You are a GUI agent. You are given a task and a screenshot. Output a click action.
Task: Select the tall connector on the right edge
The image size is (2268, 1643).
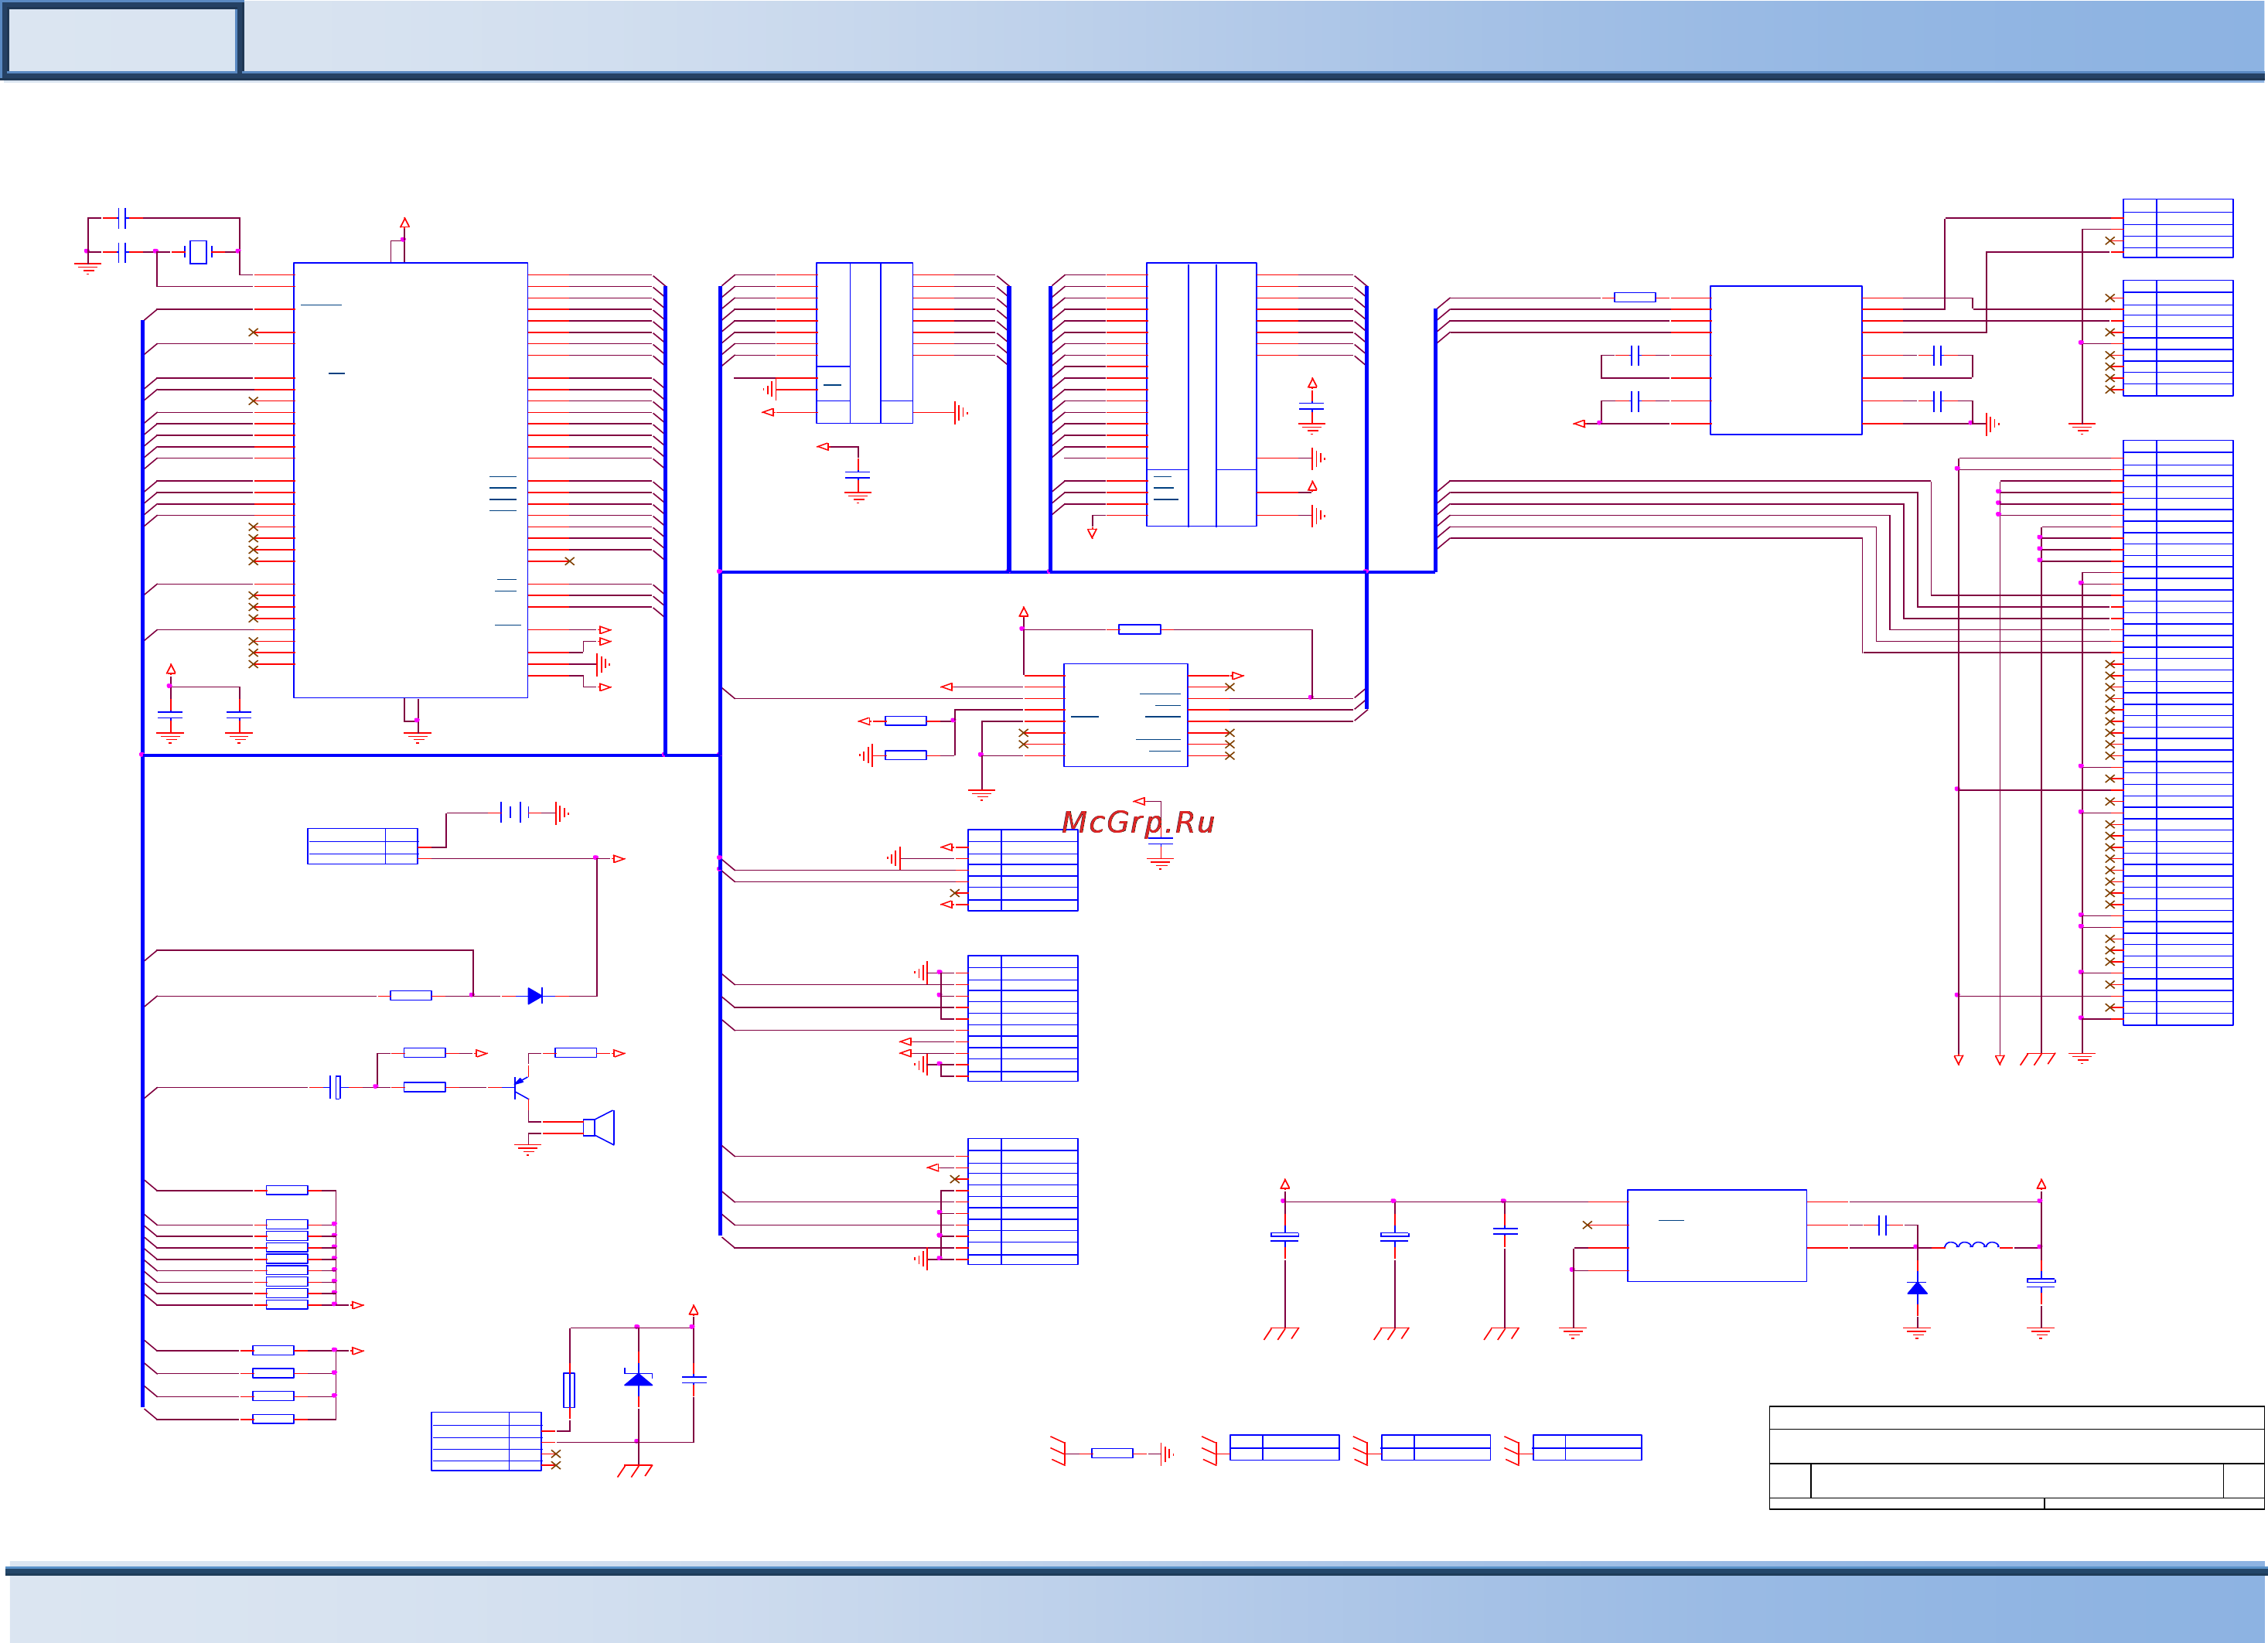[x=2178, y=732]
